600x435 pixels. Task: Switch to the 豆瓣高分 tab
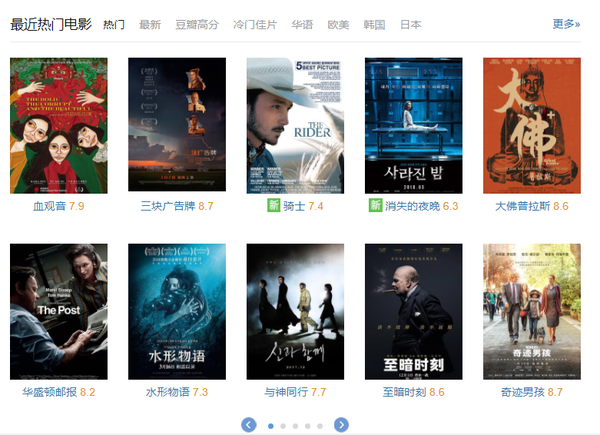(197, 25)
